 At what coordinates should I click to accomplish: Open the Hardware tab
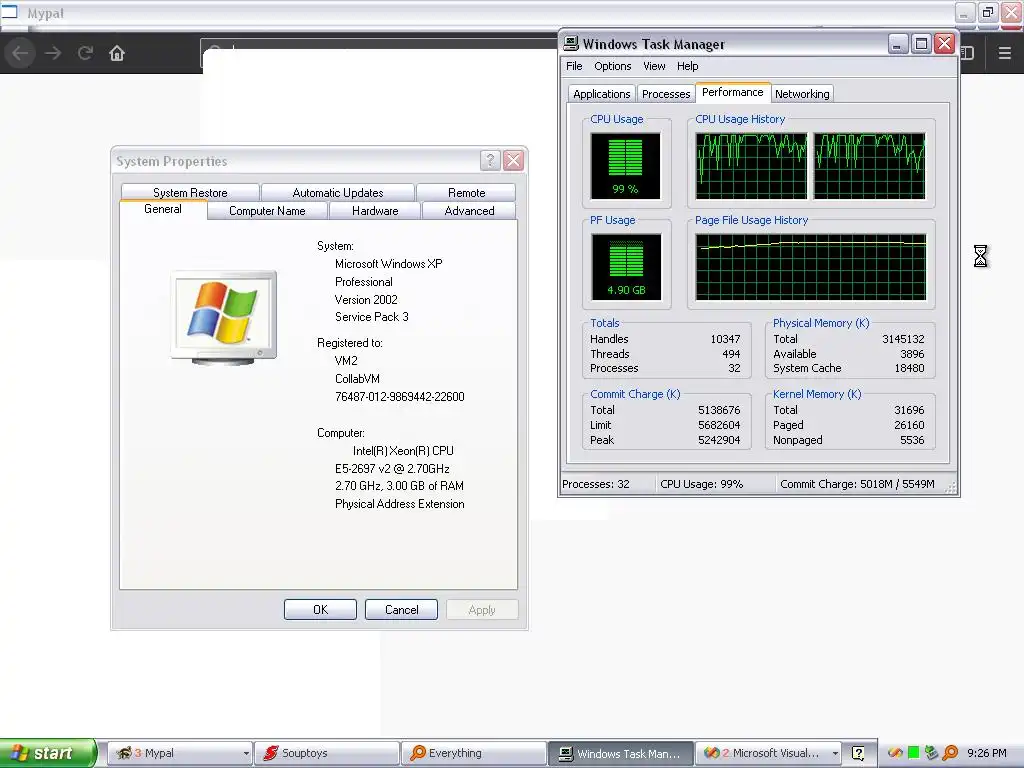(375, 211)
